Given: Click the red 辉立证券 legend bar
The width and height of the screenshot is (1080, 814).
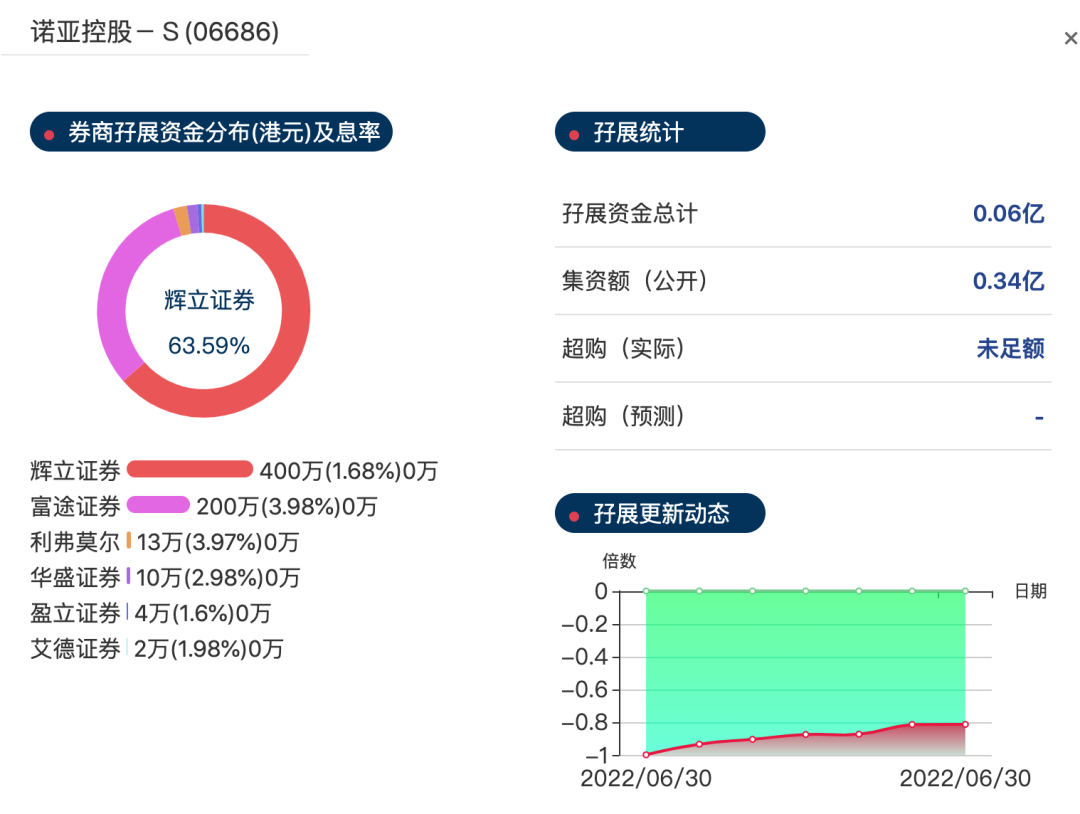Looking at the screenshot, I should pyautogui.click(x=190, y=469).
